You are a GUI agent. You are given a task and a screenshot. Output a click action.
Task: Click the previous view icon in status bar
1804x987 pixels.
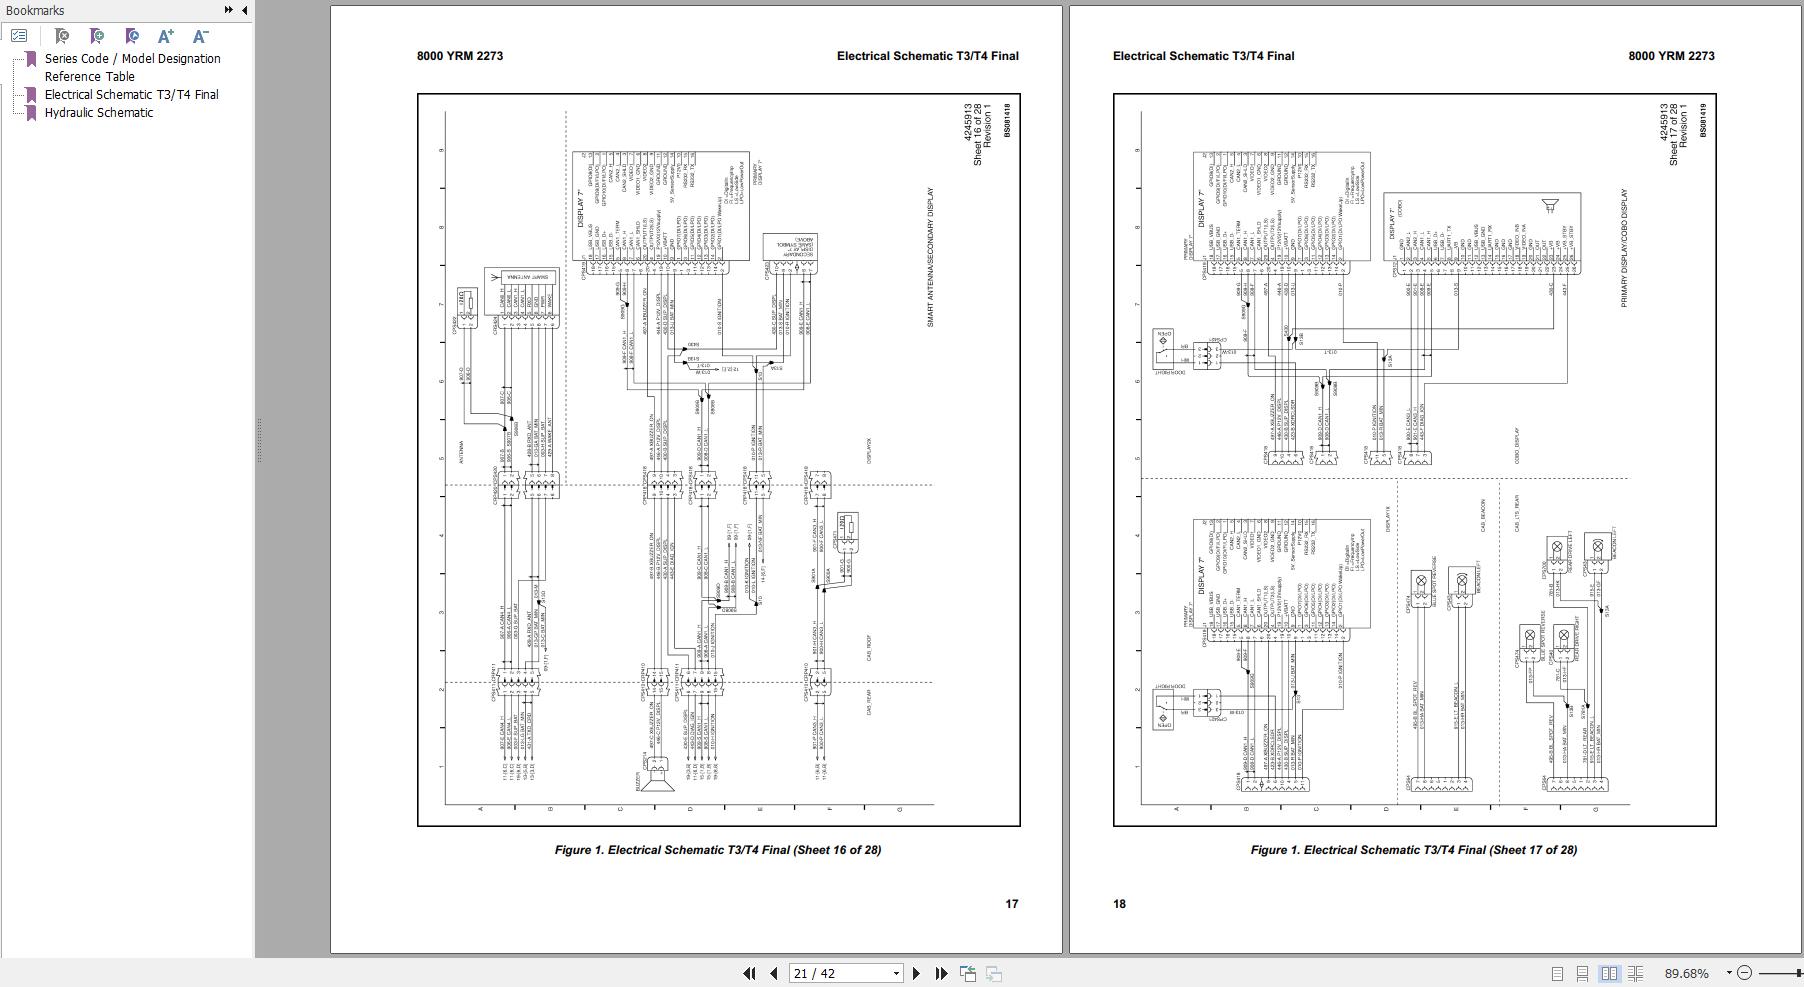point(968,973)
